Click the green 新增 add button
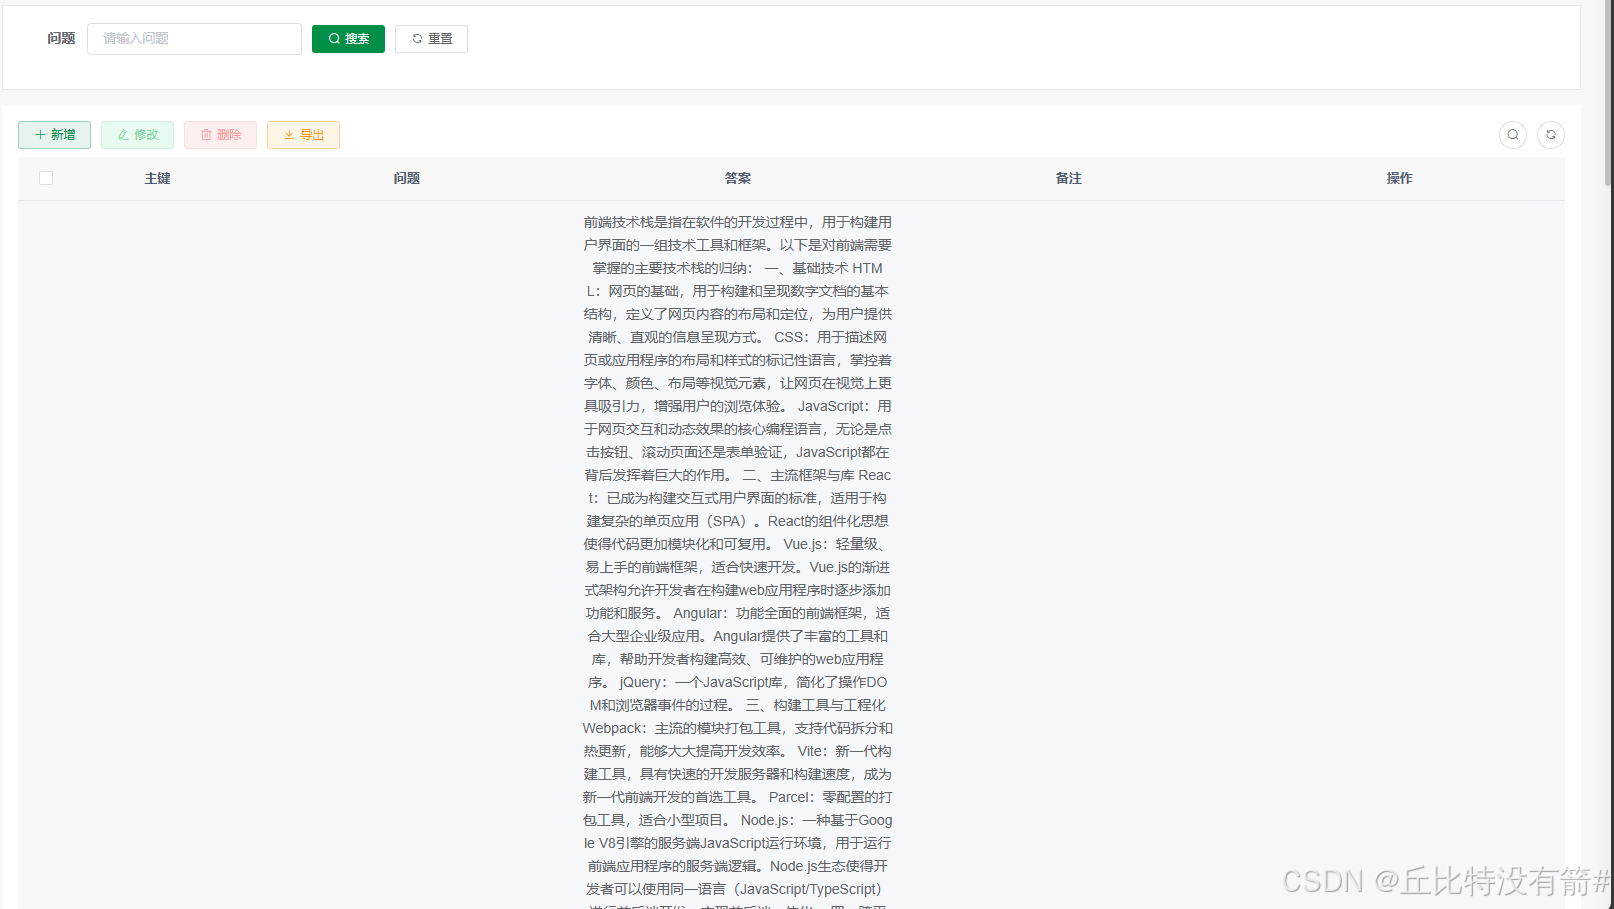The width and height of the screenshot is (1614, 909). point(54,134)
